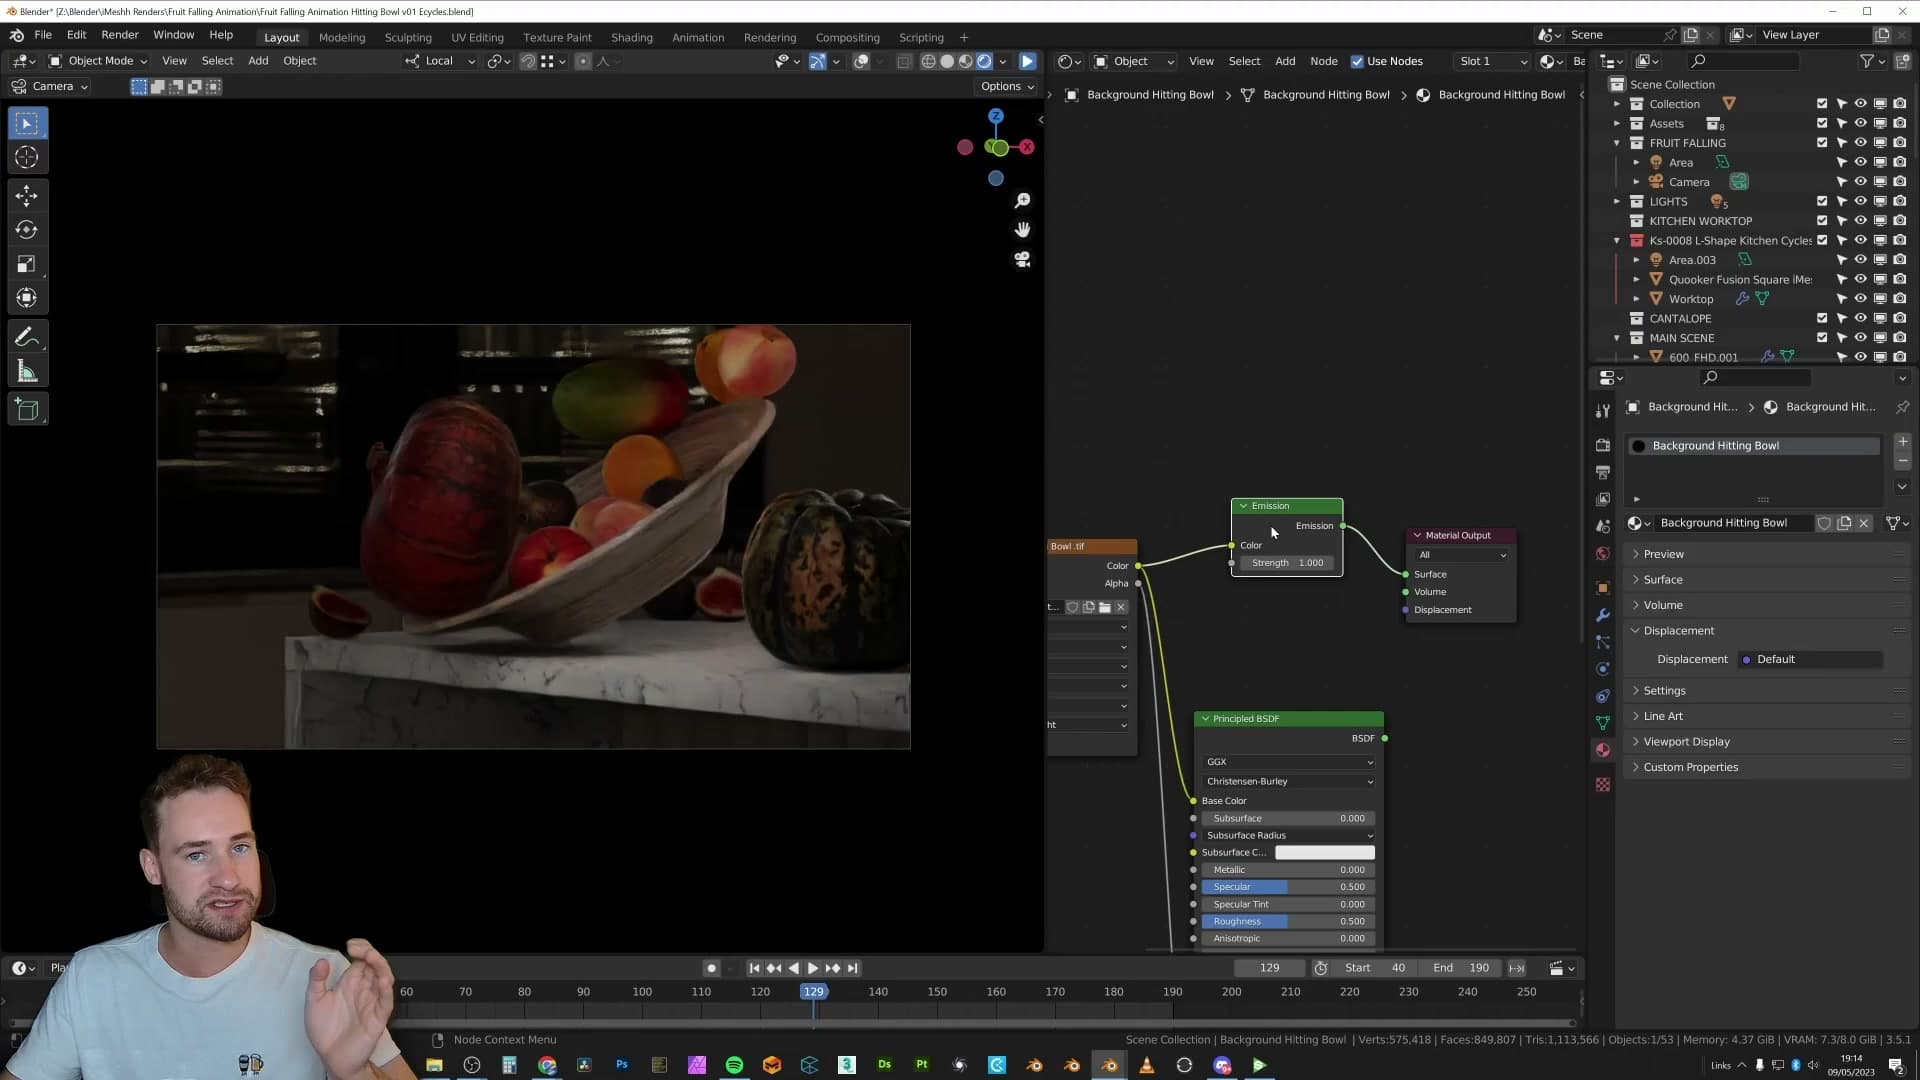Open the Texture properties checker icon
This screenshot has width=1920, height=1080.
point(1603,785)
